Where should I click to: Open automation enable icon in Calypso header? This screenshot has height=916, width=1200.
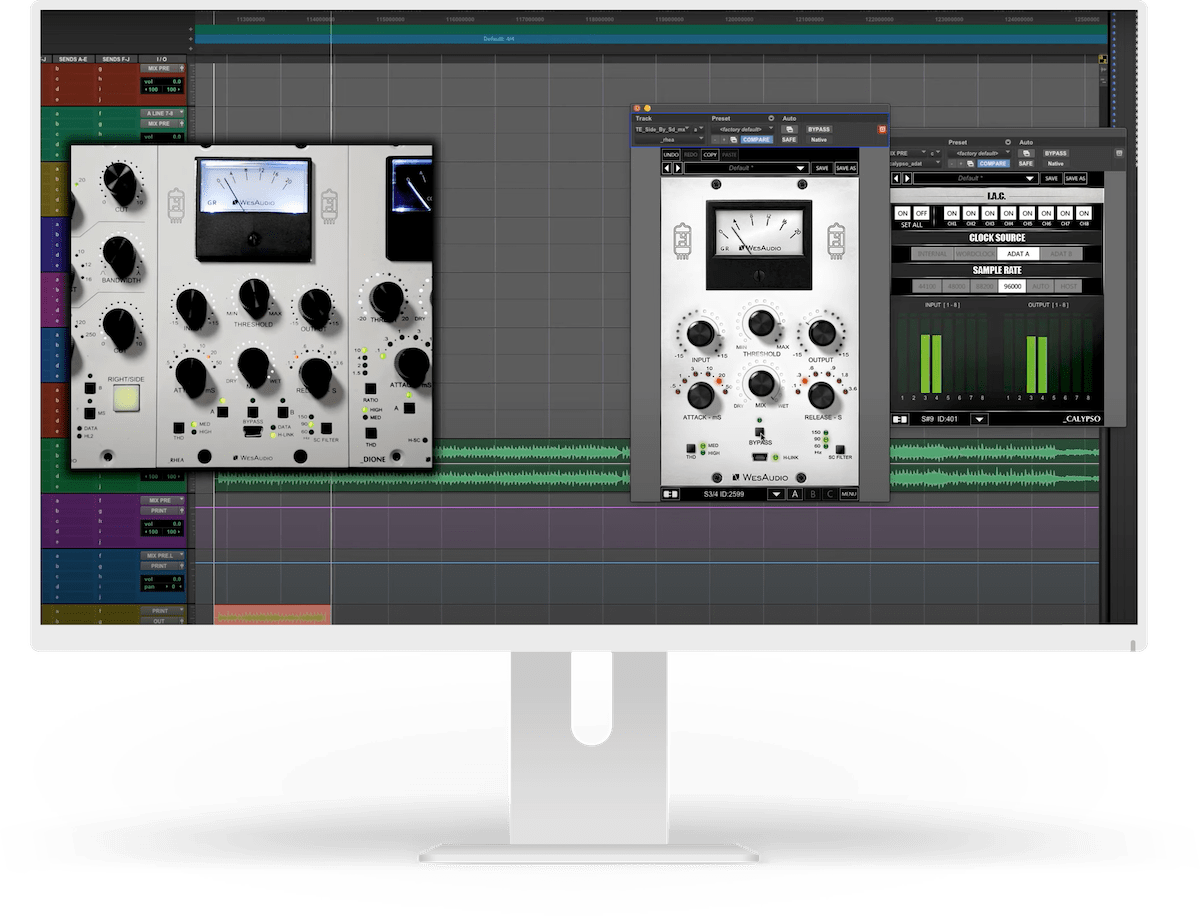tap(1025, 153)
